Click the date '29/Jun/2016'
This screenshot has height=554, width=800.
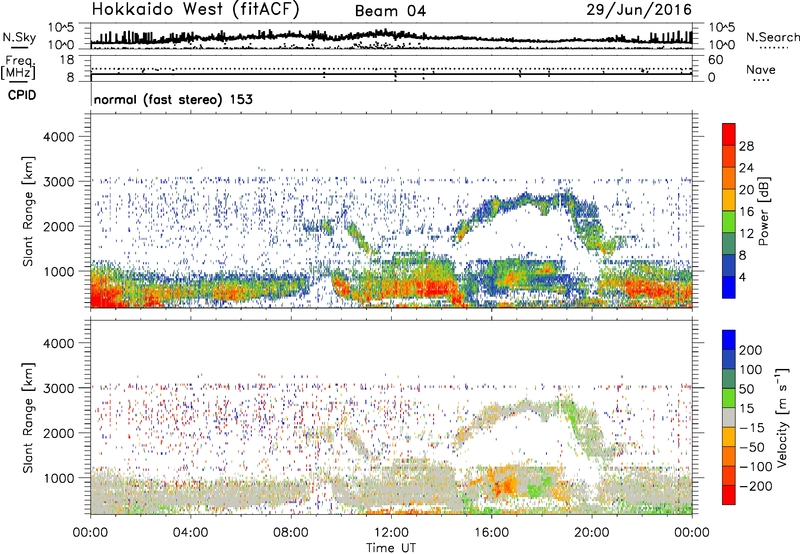(639, 10)
